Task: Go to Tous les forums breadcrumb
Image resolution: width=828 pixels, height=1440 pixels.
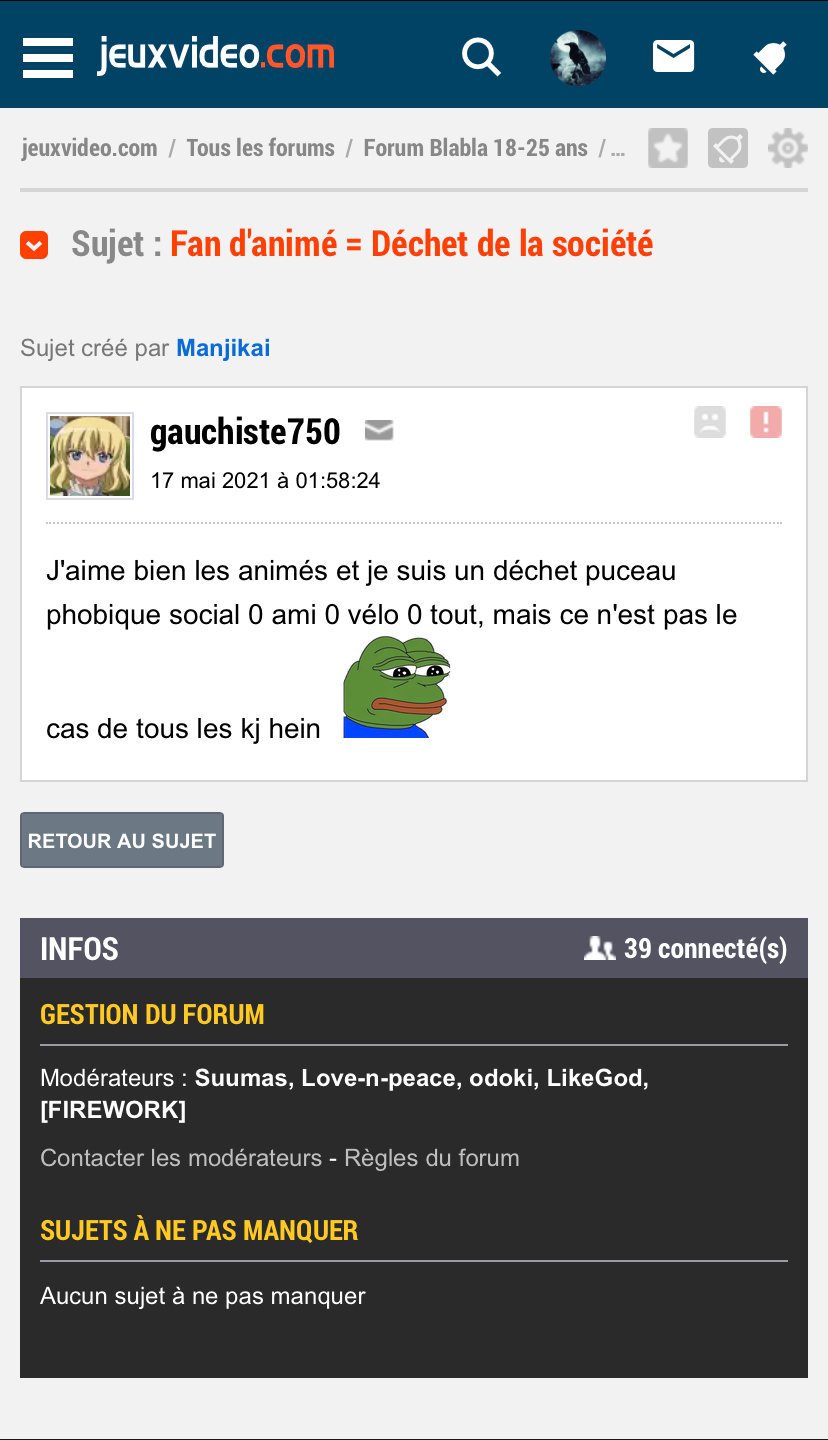Action: tap(261, 148)
